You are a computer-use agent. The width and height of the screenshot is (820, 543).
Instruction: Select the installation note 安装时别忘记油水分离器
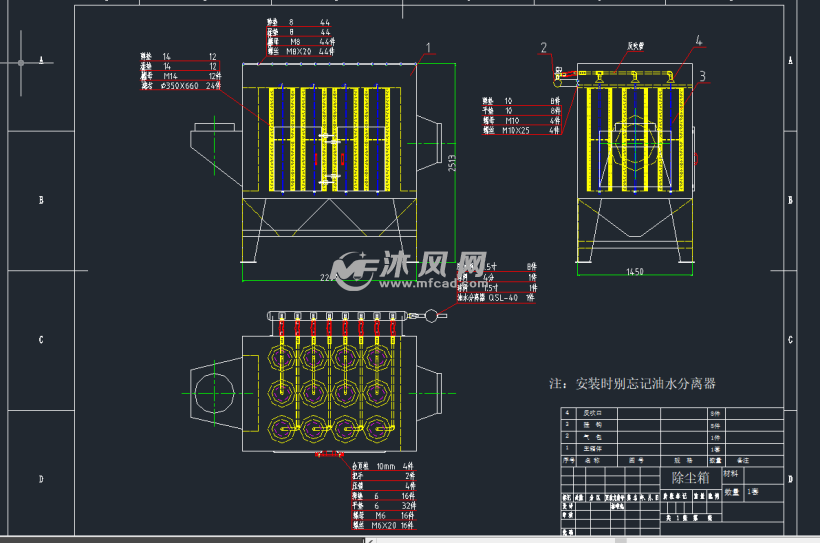(633, 384)
